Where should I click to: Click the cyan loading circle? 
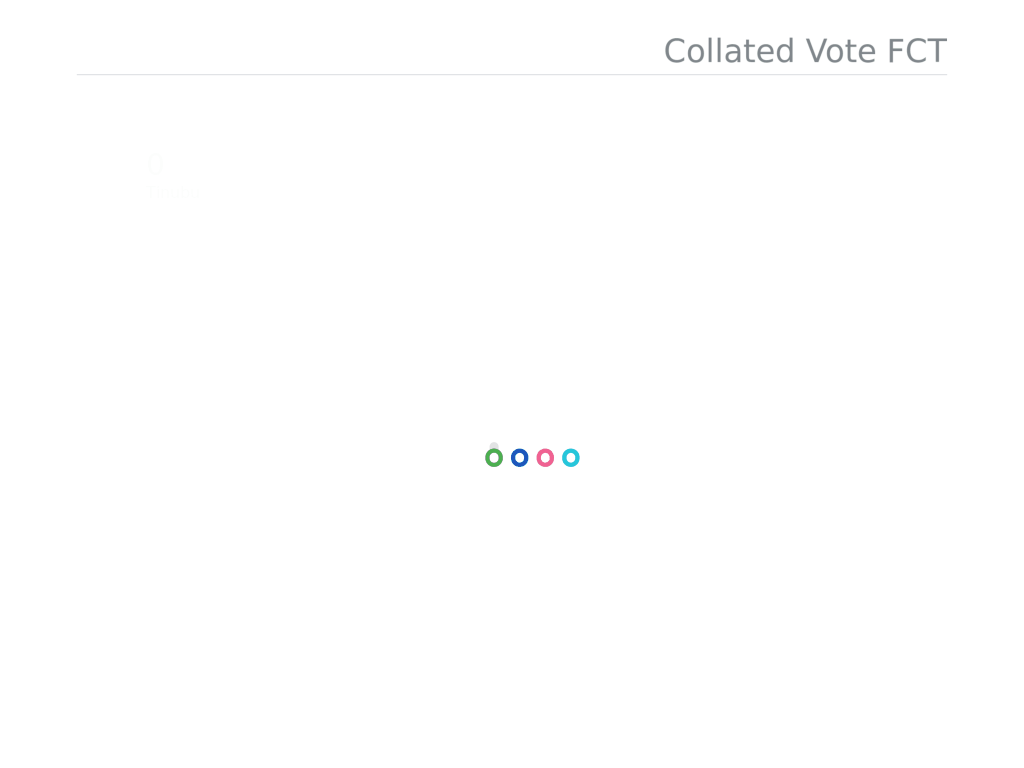[x=570, y=458]
